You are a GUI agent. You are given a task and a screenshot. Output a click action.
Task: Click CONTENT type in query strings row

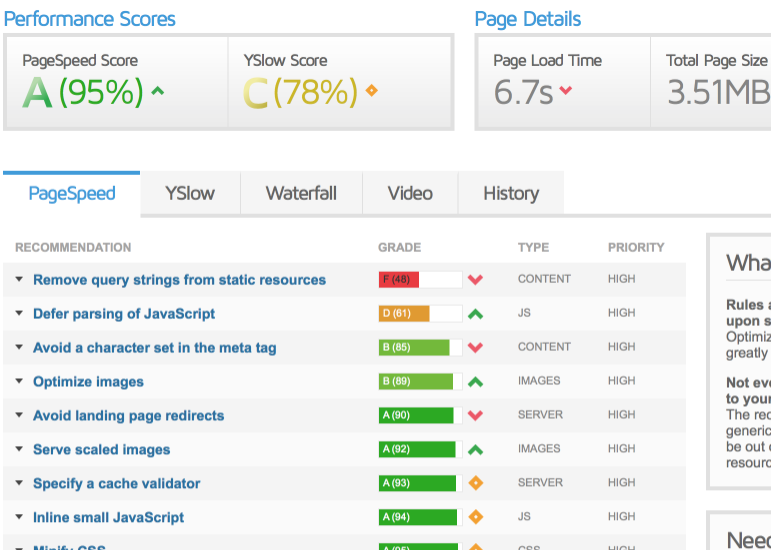(544, 279)
